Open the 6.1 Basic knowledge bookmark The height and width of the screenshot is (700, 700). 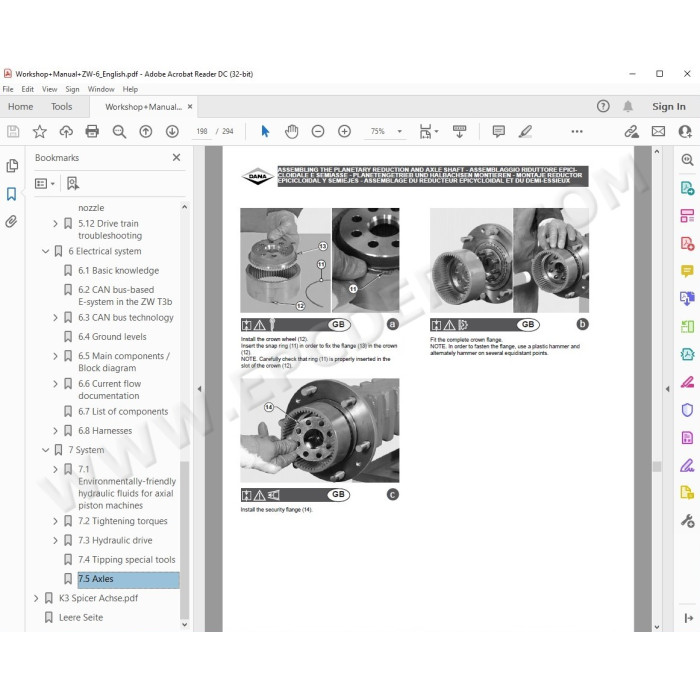click(x=118, y=271)
